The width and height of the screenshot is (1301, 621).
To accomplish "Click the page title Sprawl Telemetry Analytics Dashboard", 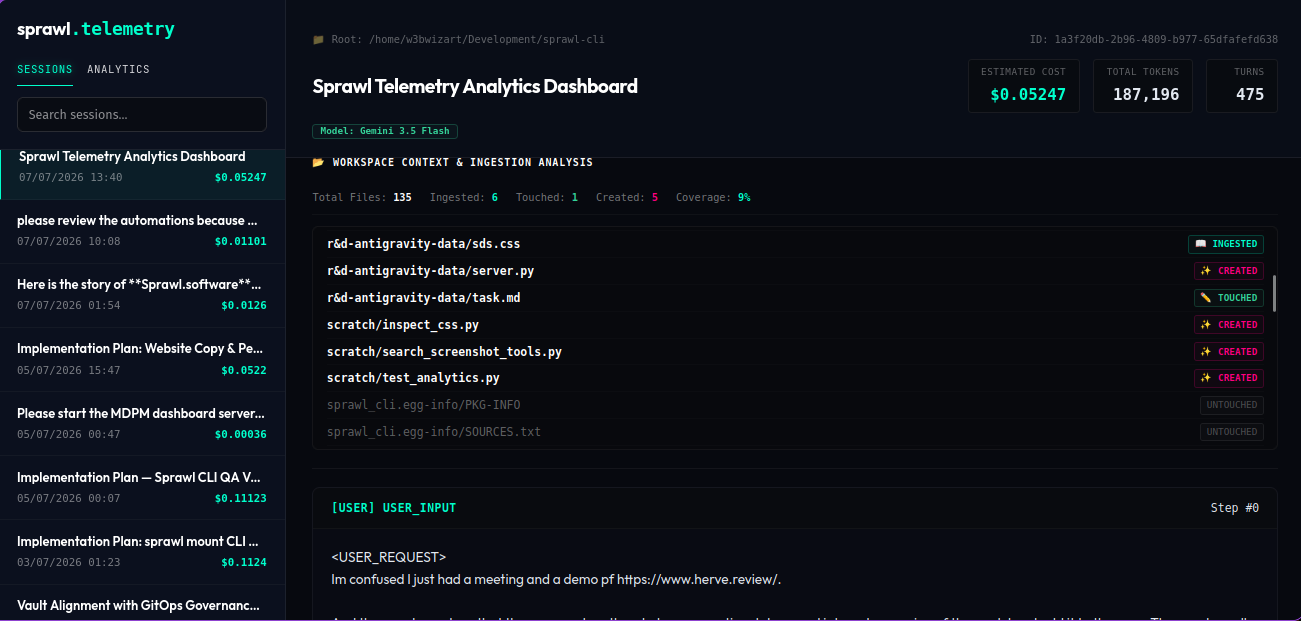I will tap(475, 86).
